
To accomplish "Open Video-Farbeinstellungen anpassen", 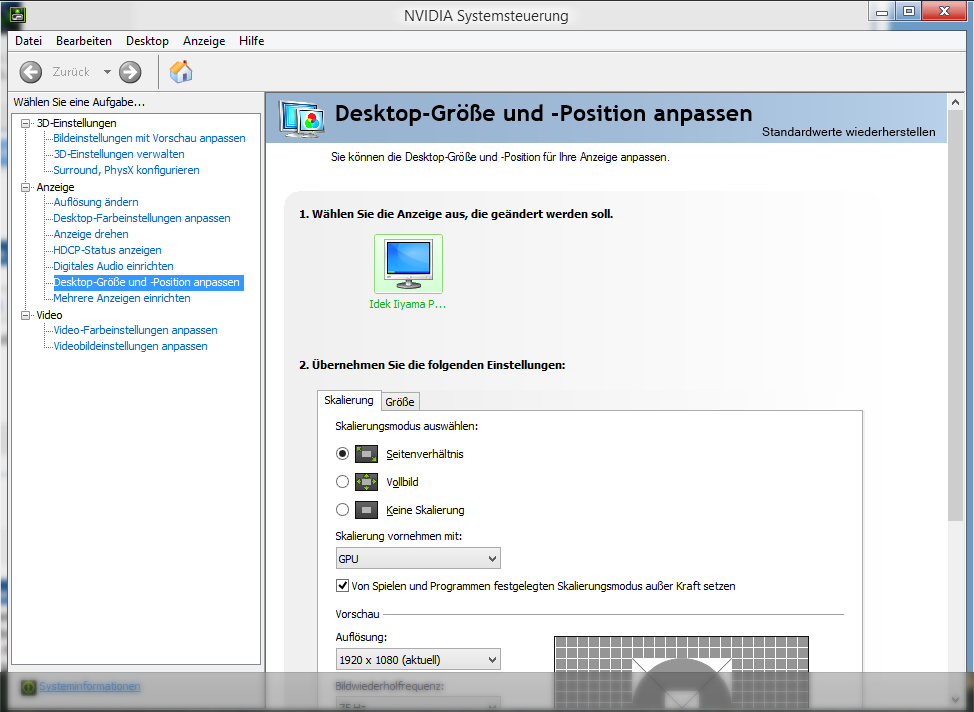I will tap(135, 330).
